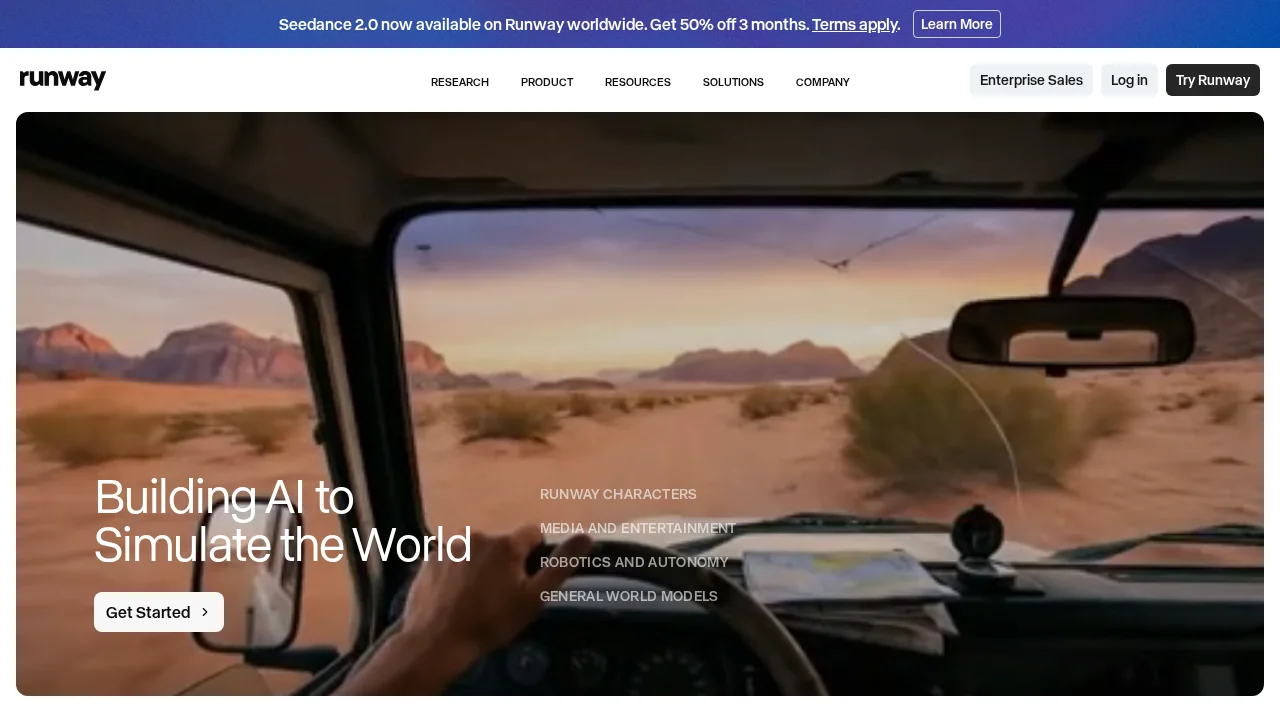Image resolution: width=1280 pixels, height=720 pixels.
Task: Click the Seedance 2.0 announcement text
Action: pos(543,24)
